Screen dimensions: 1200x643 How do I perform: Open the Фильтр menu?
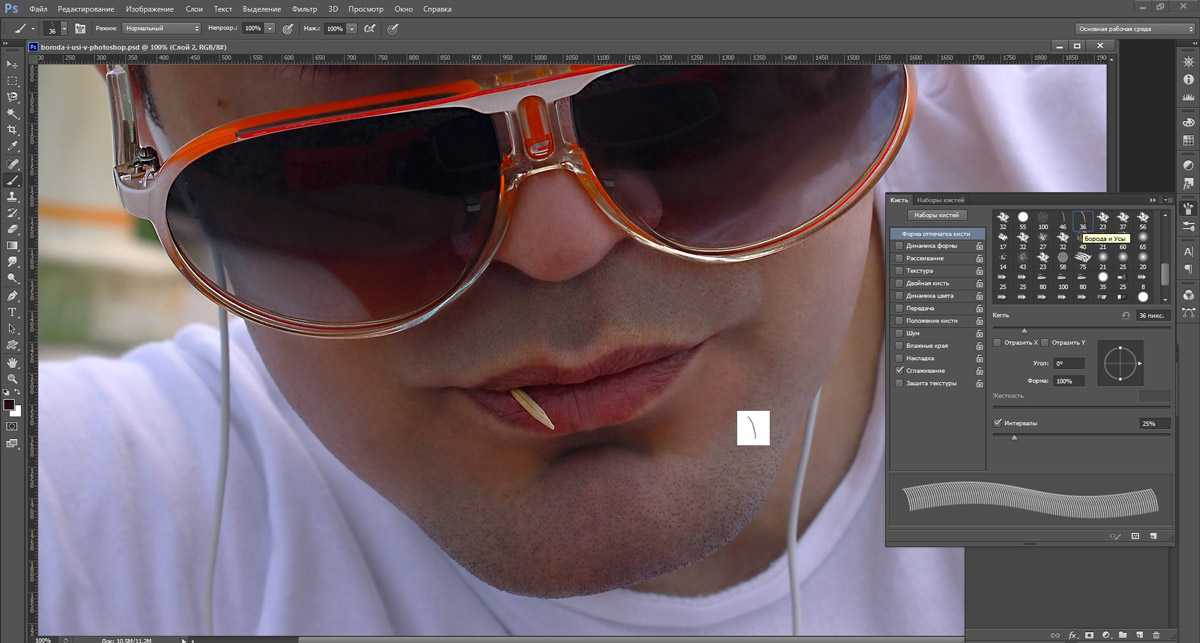(x=304, y=9)
